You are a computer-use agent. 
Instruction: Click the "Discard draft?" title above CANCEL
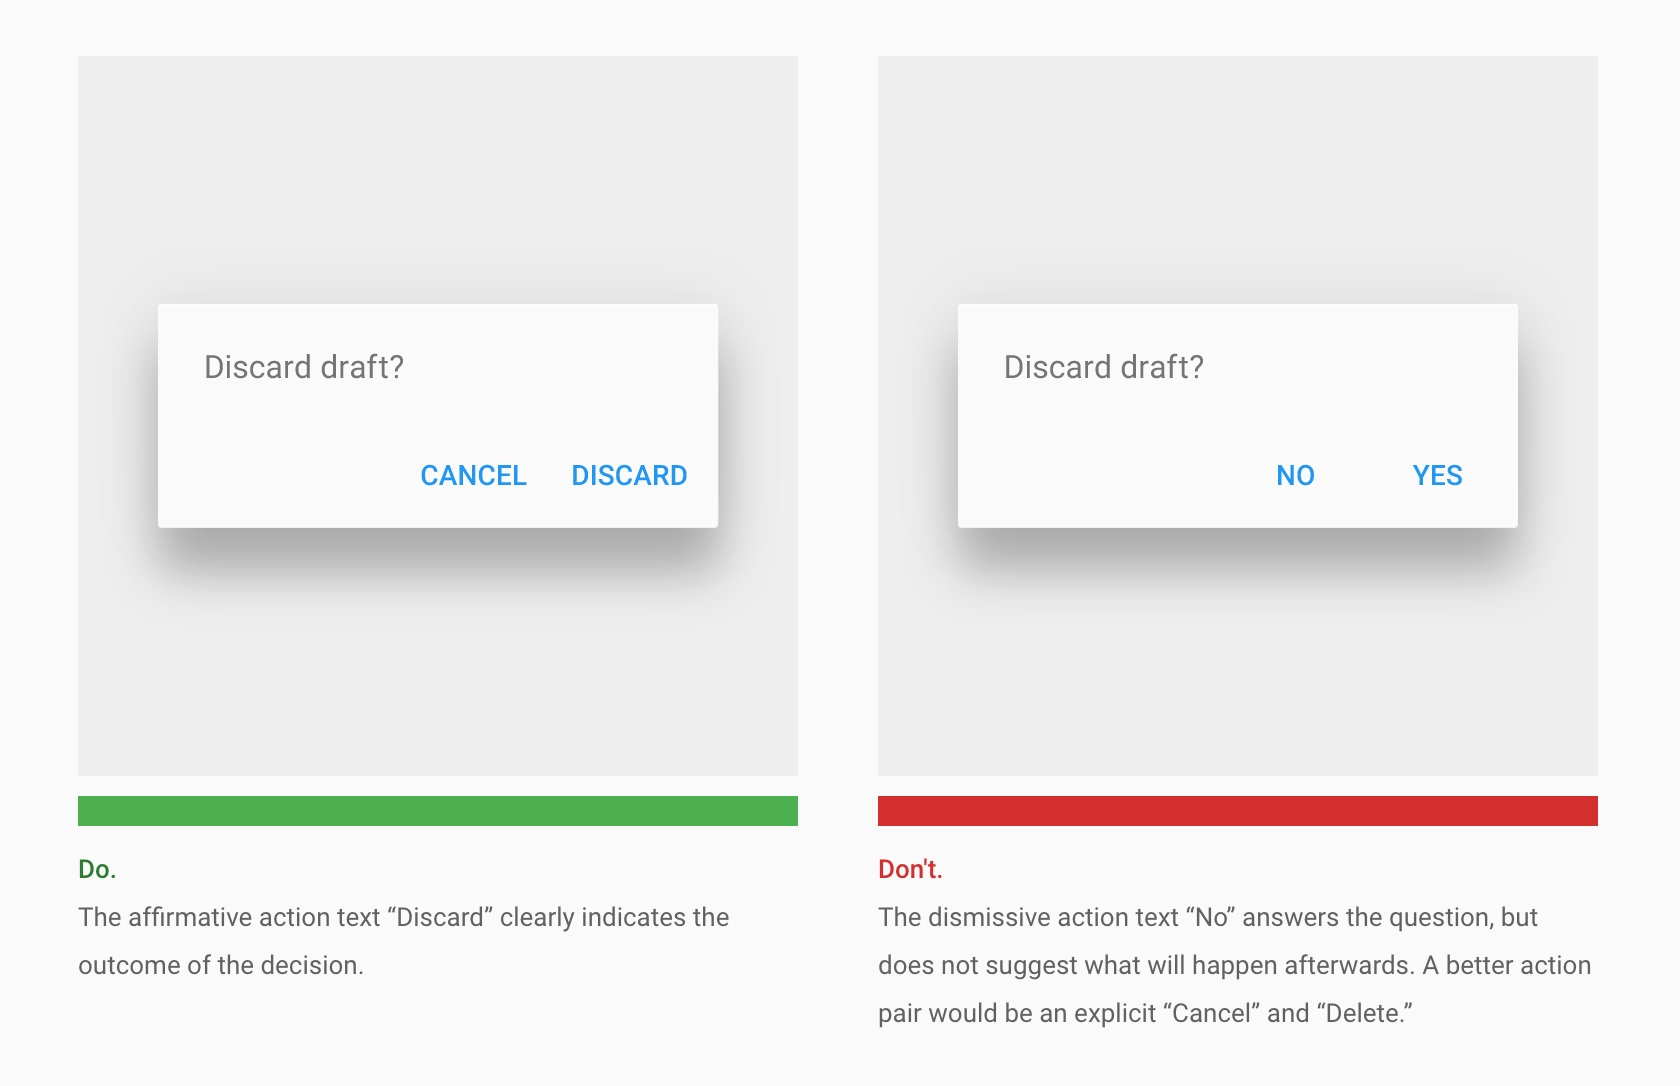click(304, 367)
